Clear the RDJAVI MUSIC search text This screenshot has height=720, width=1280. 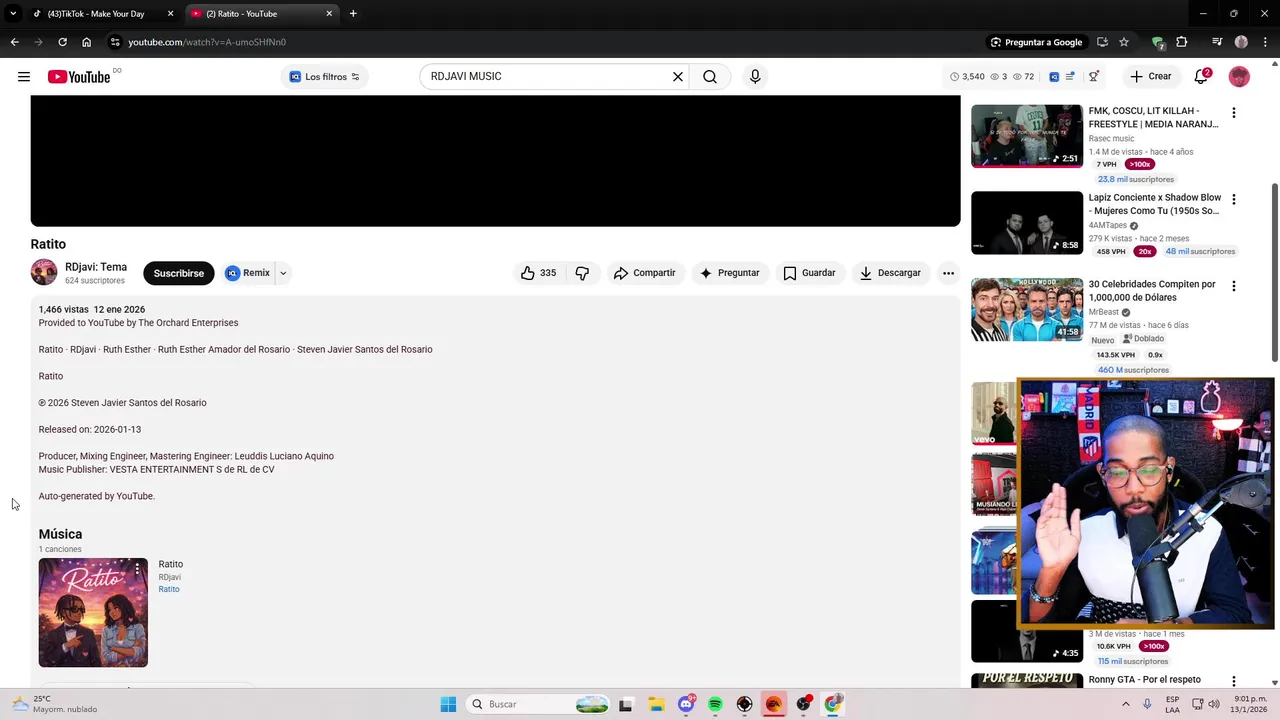point(678,77)
